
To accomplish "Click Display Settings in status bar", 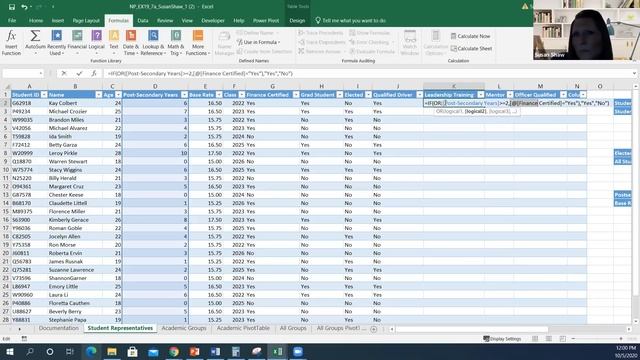I will (502, 339).
